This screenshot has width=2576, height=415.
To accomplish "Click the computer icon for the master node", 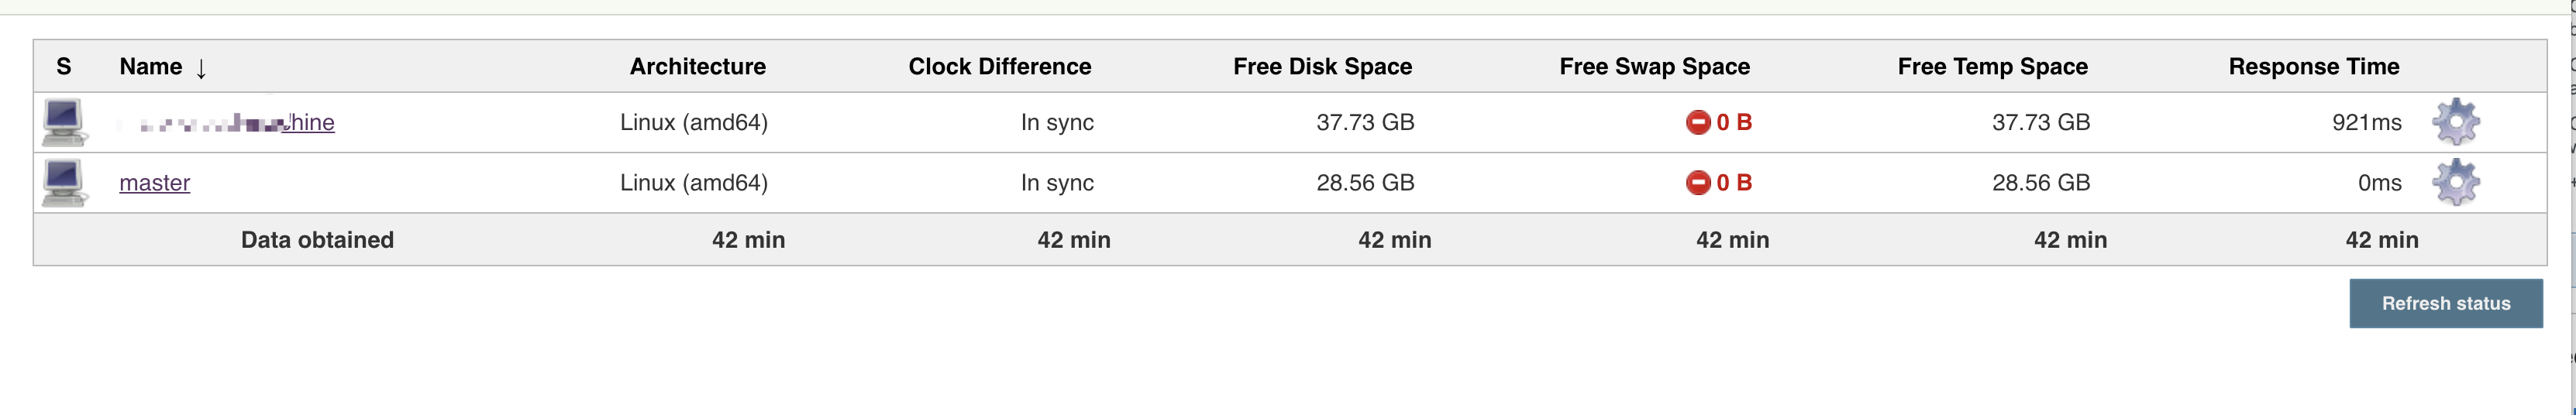I will 64,183.
